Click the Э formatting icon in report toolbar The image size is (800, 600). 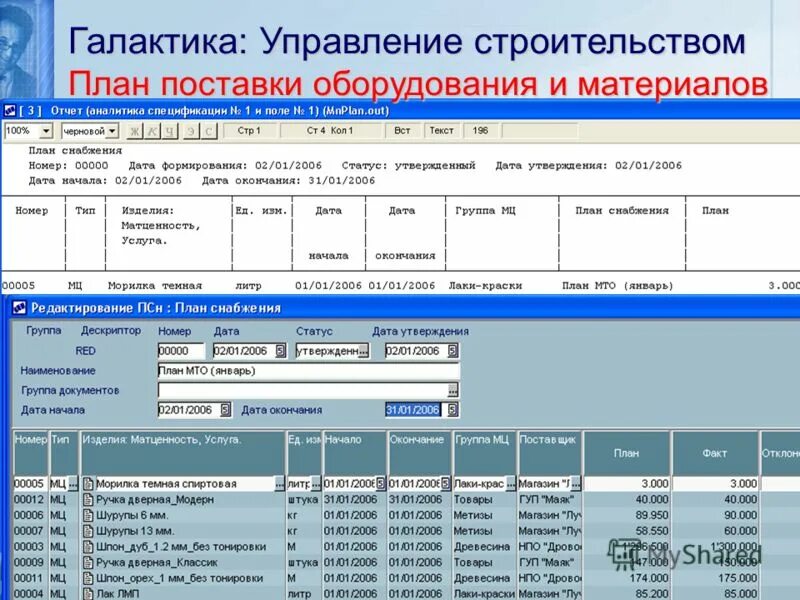pos(192,130)
